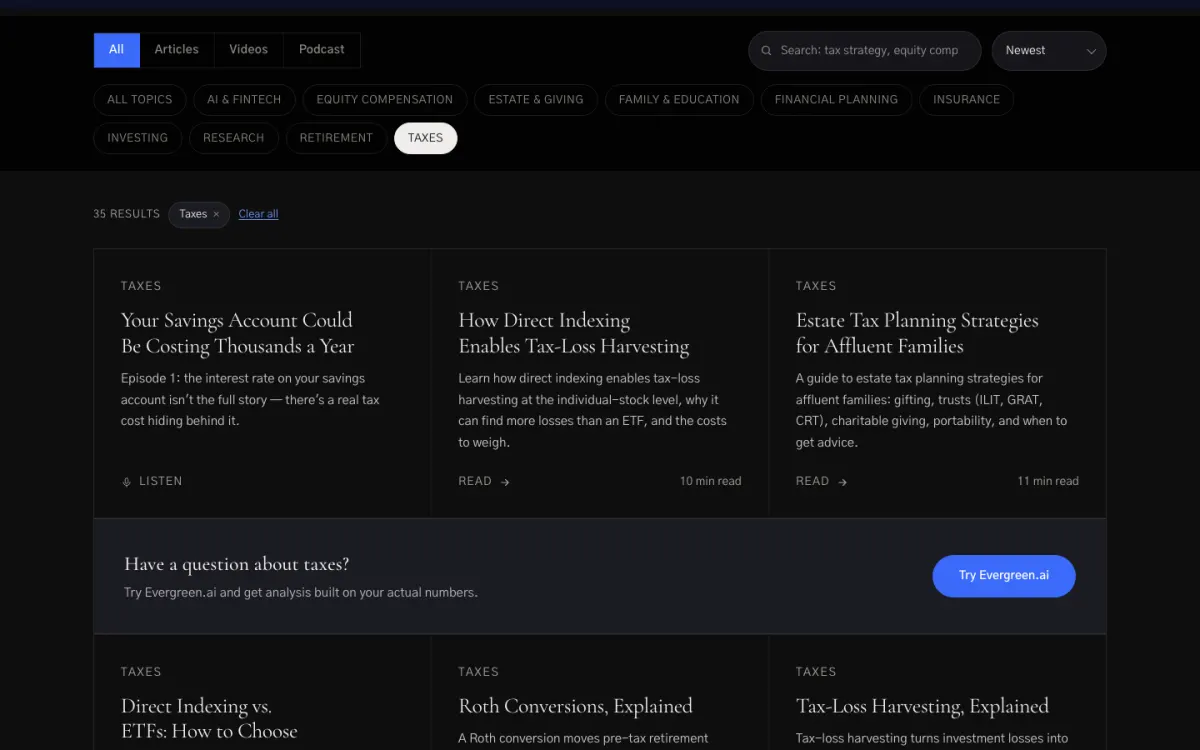Filter by FINANCIAL PLANNING topic
This screenshot has height=750, width=1200.
click(836, 100)
